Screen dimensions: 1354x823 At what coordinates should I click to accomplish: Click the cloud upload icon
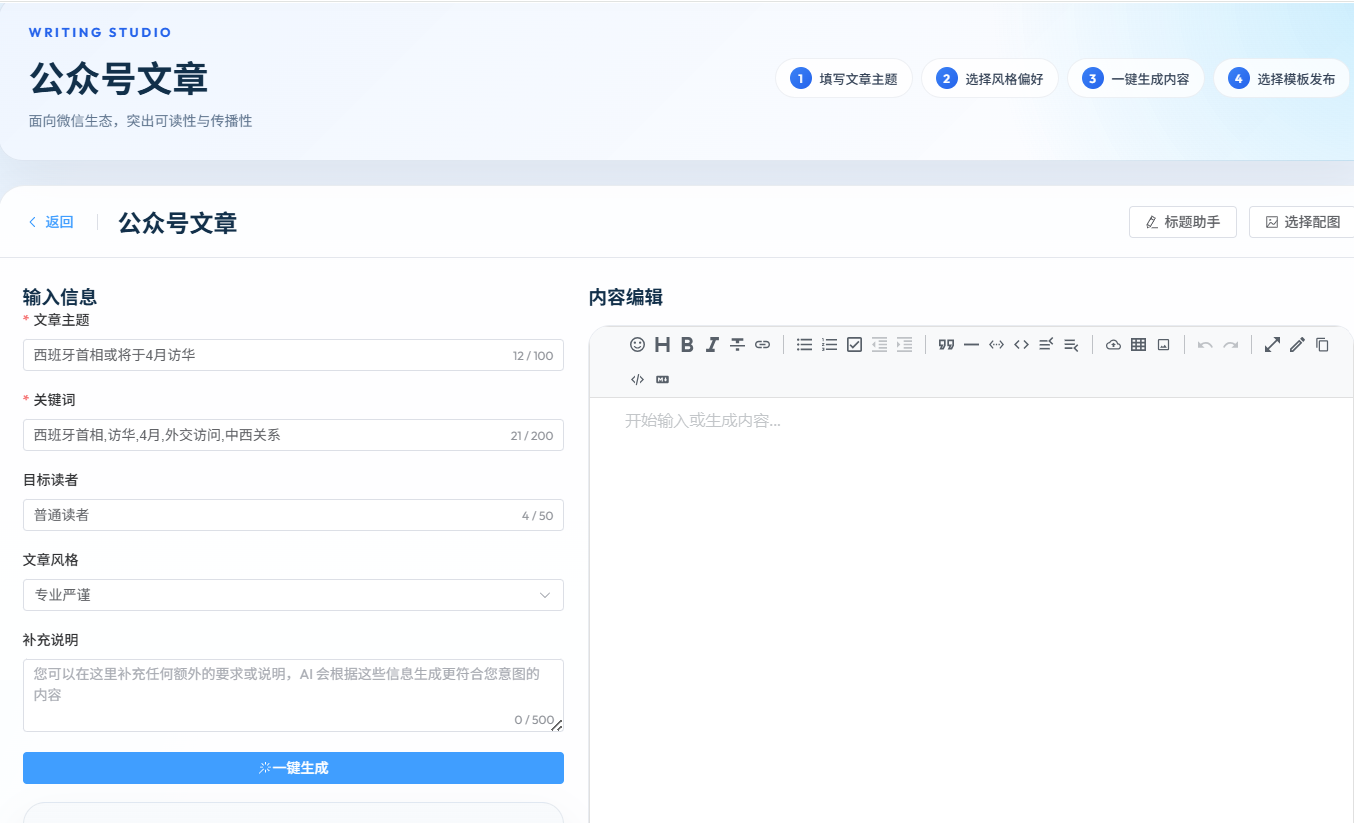click(x=1113, y=345)
